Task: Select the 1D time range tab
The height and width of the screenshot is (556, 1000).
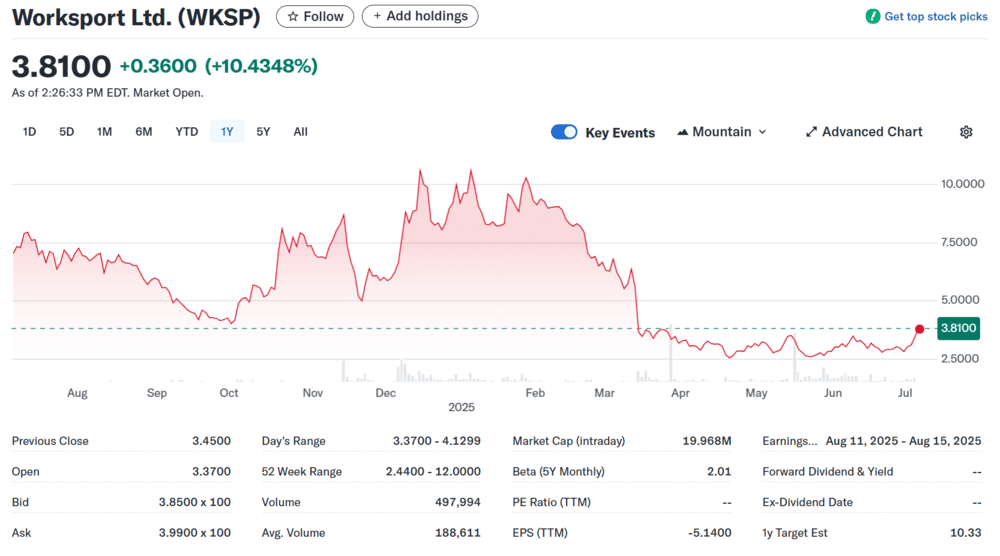Action: tap(29, 132)
